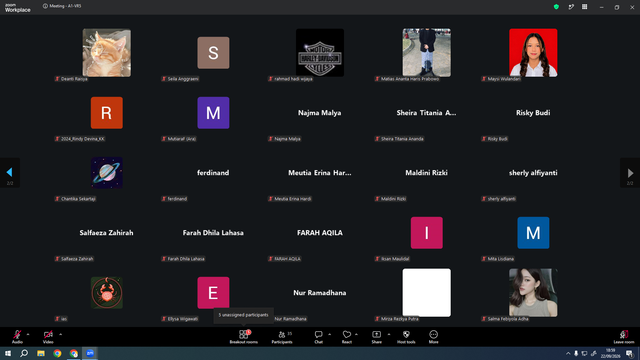This screenshot has width=640, height=360.
Task: Select Mirza Rezkya Putra's white avatar
Action: pos(427,293)
